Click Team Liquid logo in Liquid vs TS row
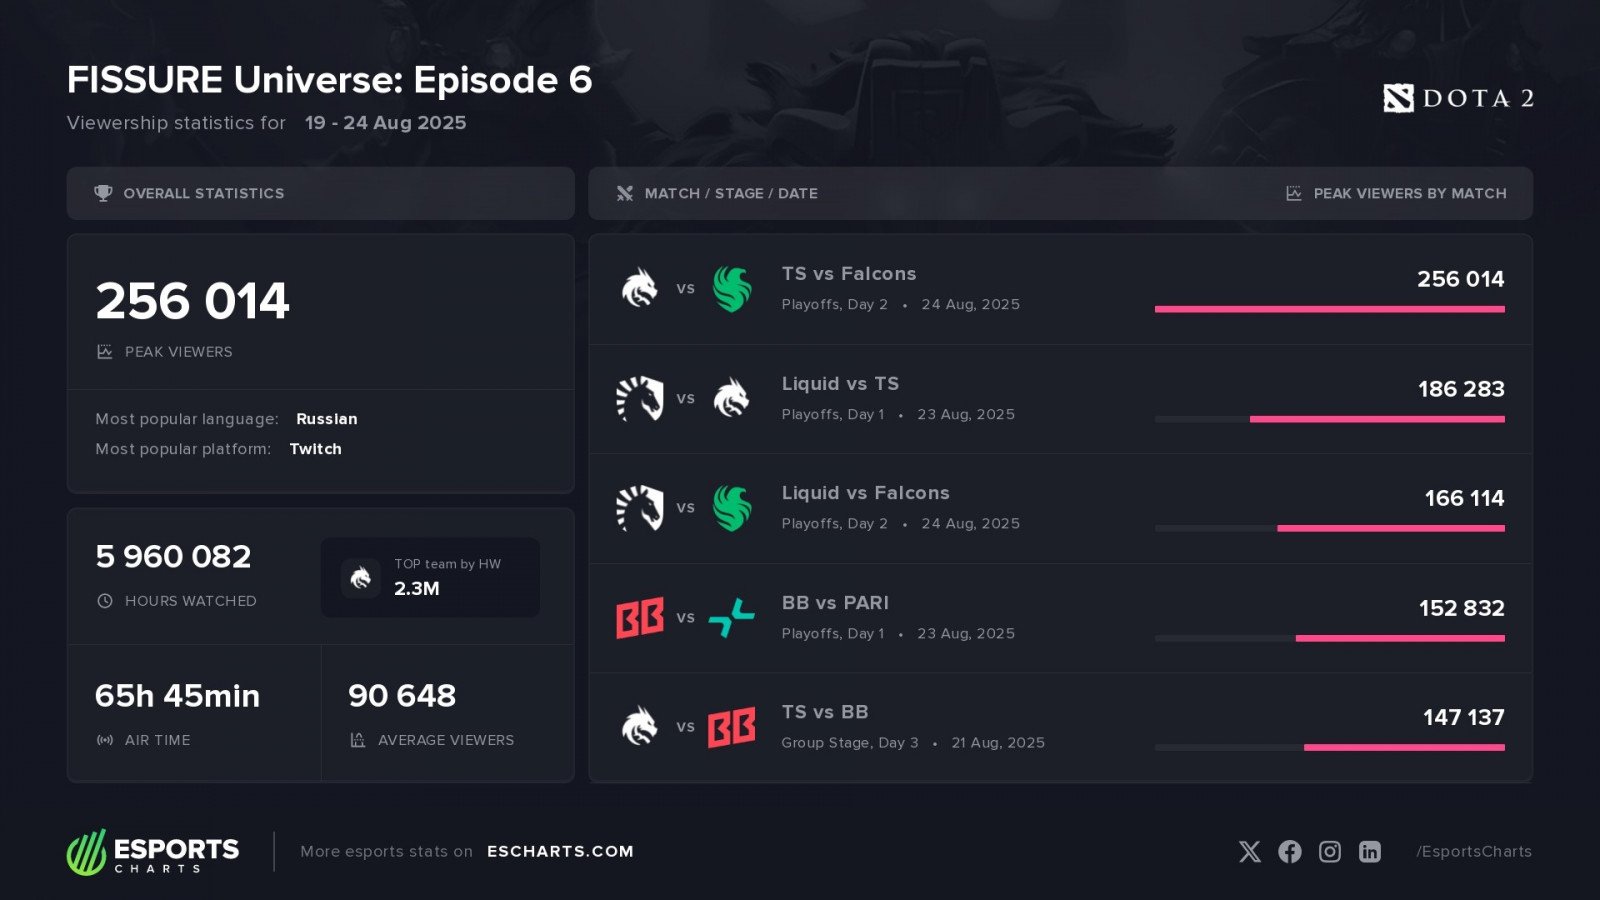The height and width of the screenshot is (900, 1600). point(640,398)
